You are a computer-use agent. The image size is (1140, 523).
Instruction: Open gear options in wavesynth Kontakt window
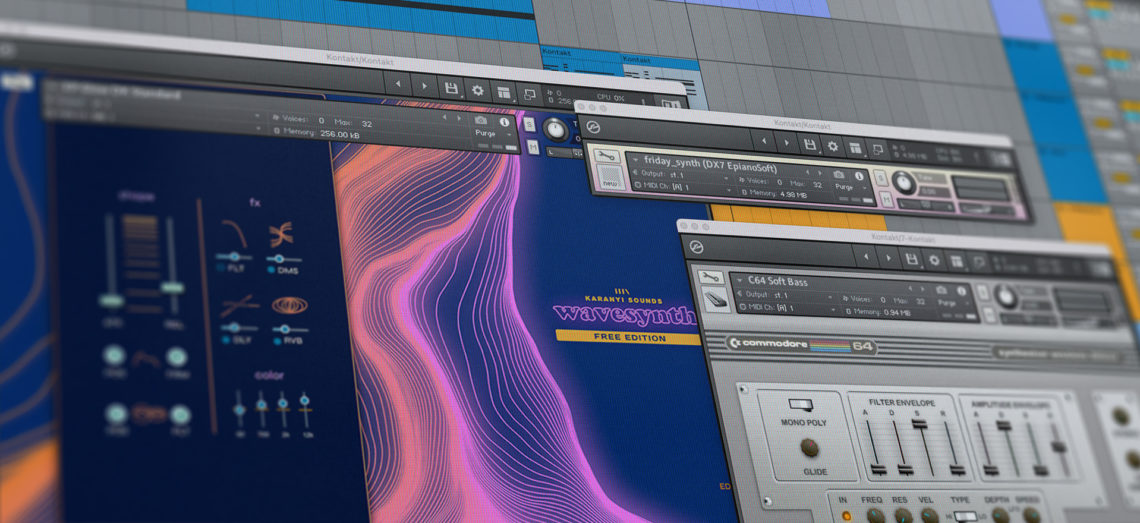point(478,90)
